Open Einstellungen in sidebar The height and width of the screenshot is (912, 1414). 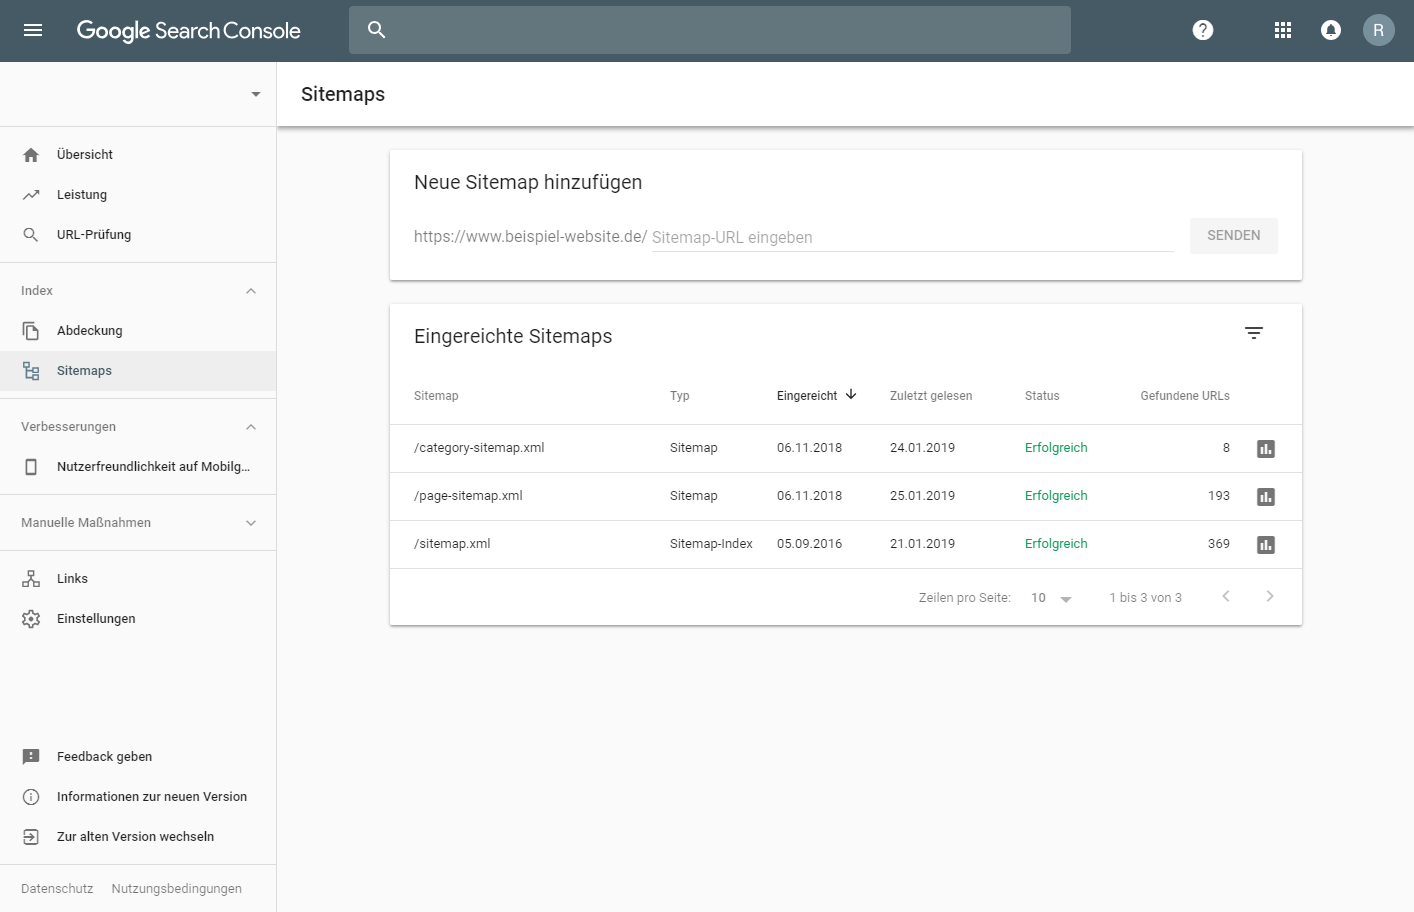138,619
